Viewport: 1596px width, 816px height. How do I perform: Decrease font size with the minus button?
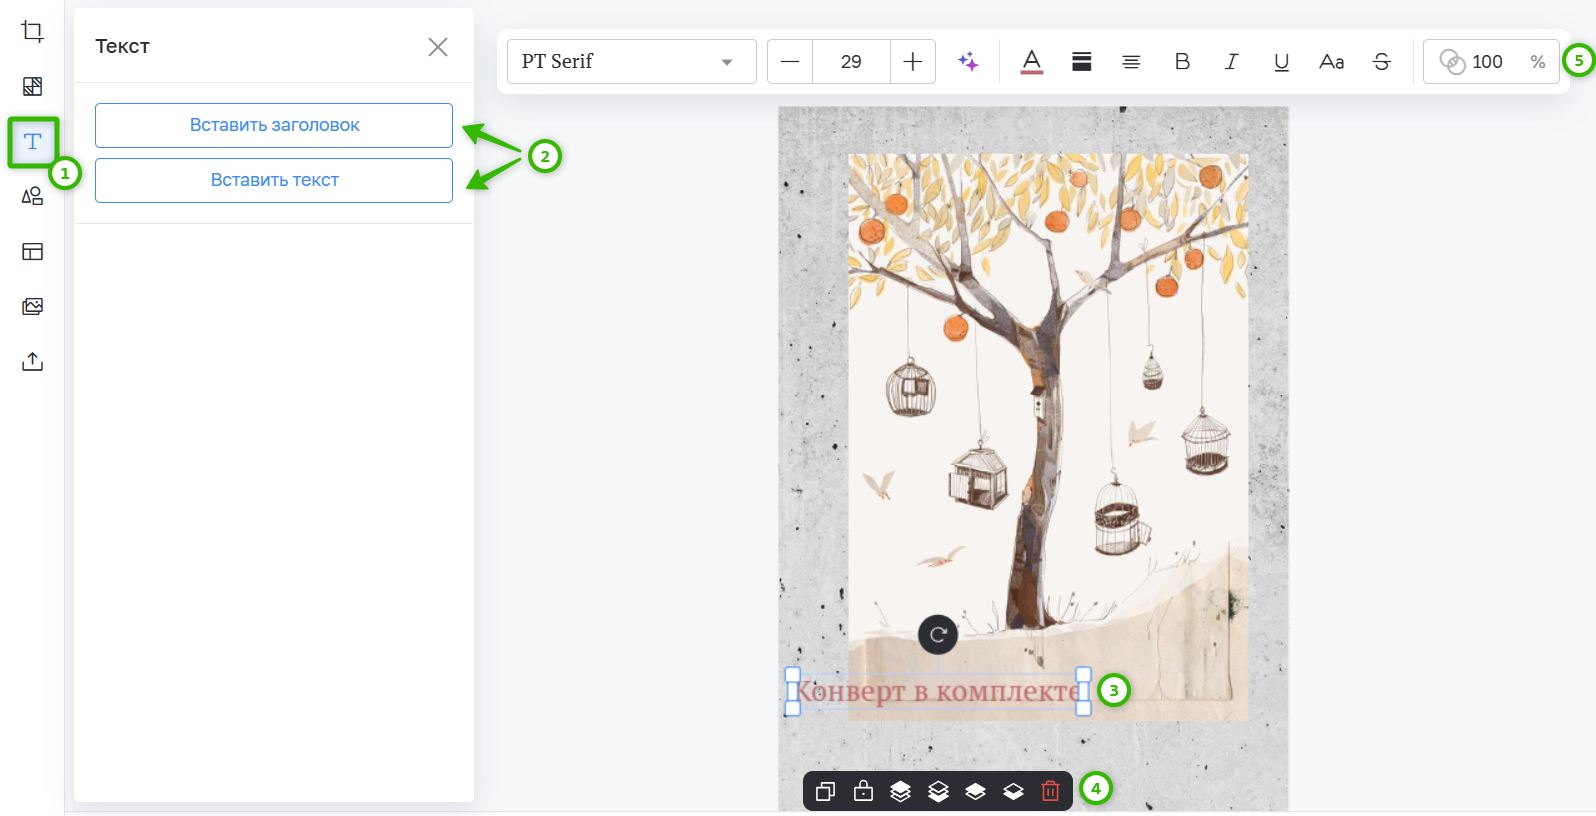tap(790, 62)
